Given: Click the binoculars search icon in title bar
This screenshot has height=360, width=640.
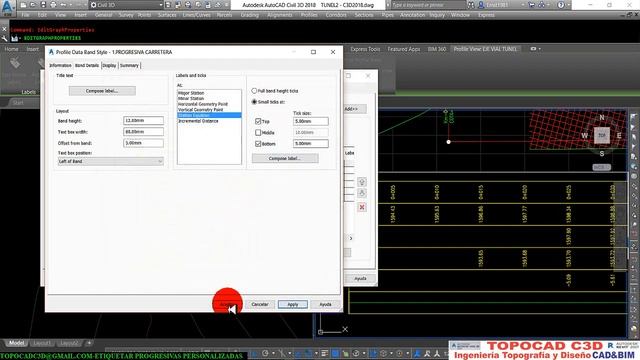Looking at the screenshot, I should pyautogui.click(x=471, y=5).
